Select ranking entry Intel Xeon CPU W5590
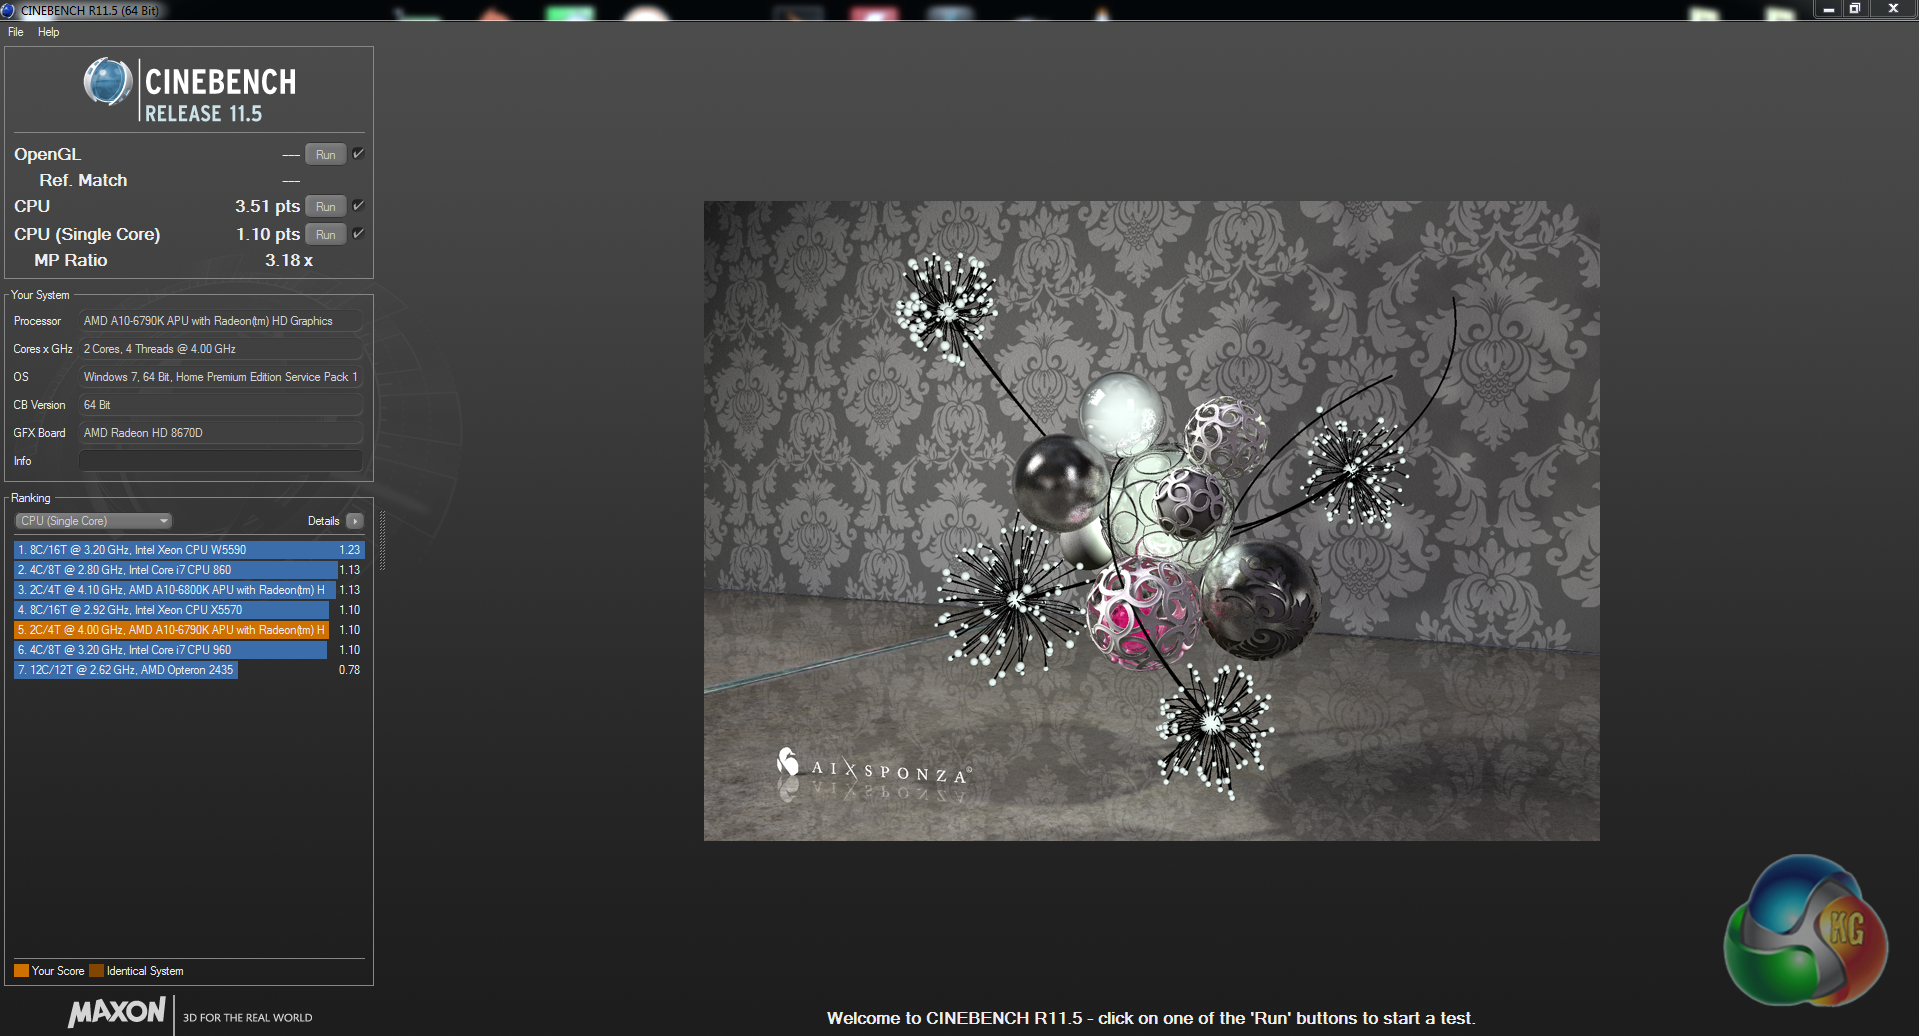The image size is (1919, 1036). 189,550
